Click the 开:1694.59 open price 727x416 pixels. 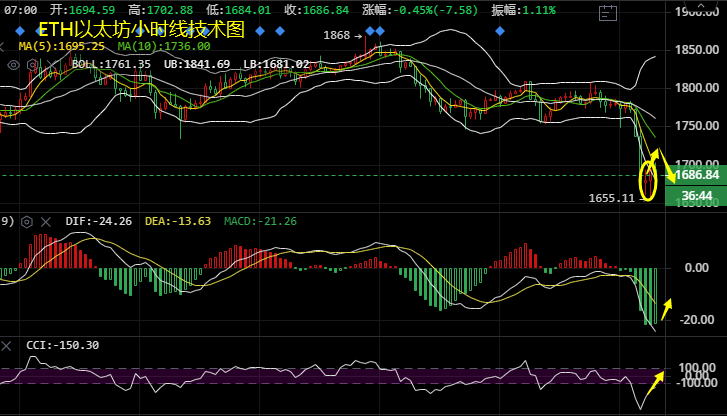pyautogui.click(x=83, y=10)
